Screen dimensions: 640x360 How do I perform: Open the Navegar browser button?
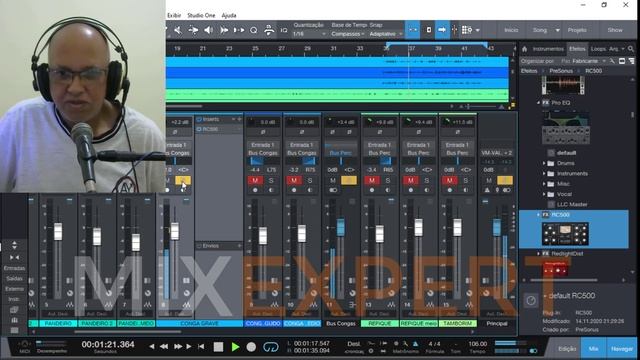point(622,349)
